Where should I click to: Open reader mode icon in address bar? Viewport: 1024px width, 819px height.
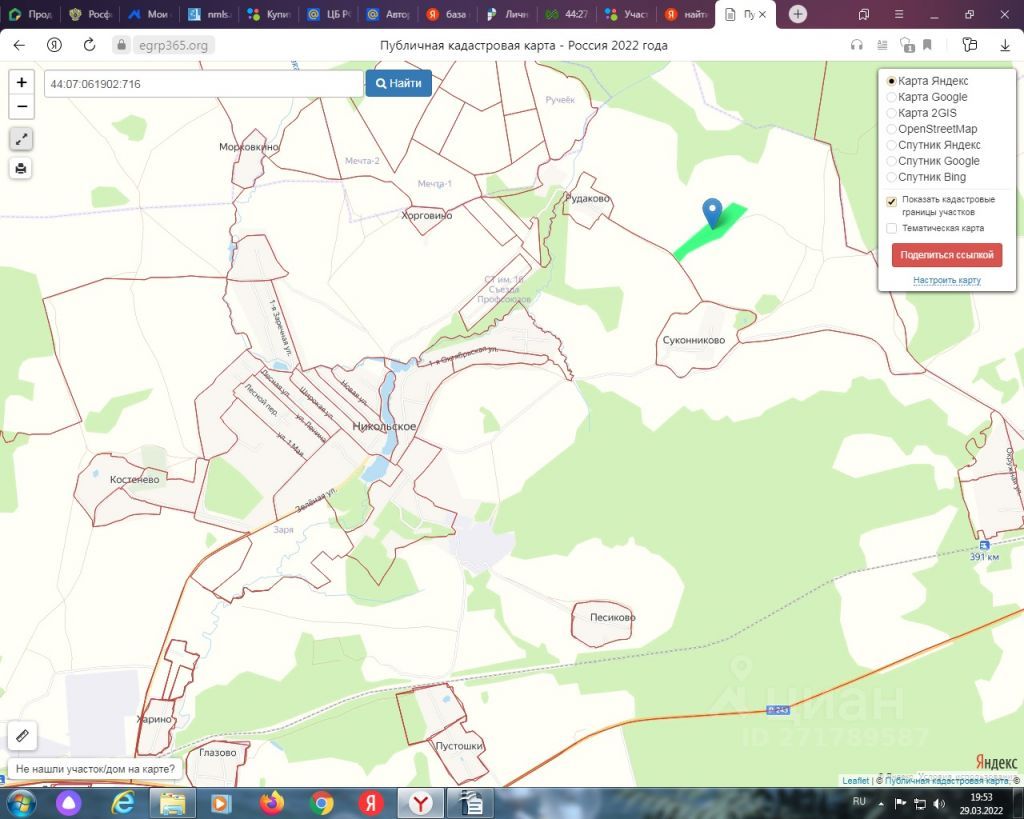[882, 45]
